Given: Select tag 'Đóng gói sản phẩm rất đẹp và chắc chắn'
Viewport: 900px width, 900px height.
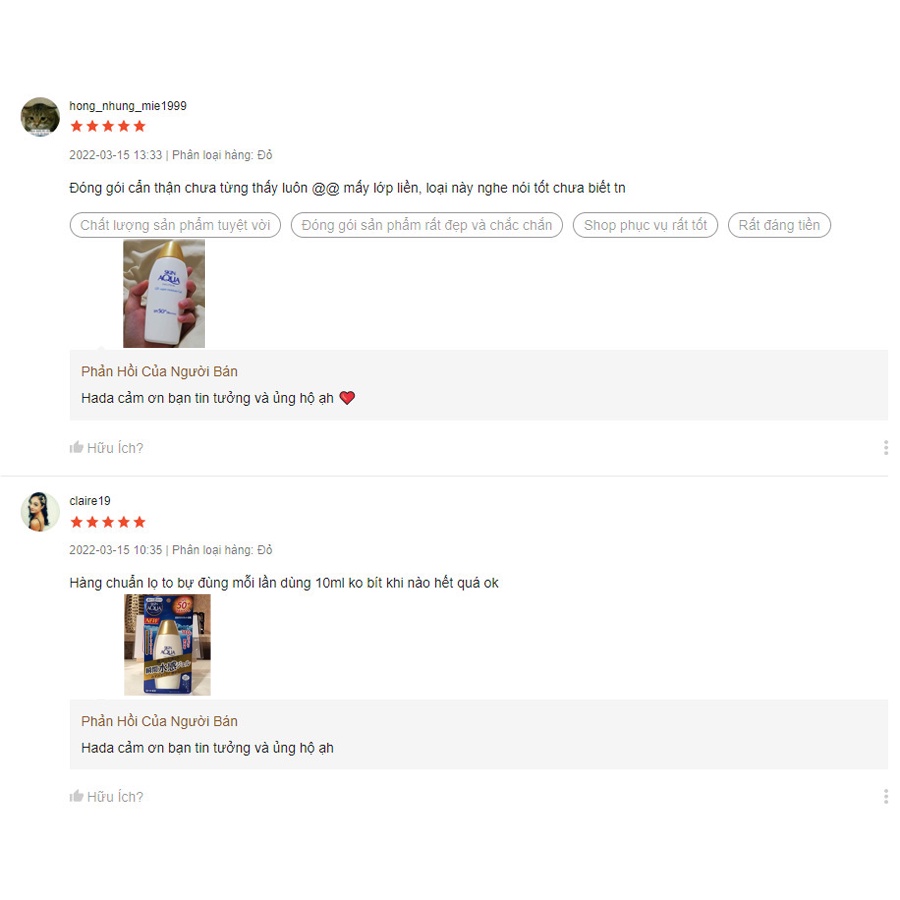Looking at the screenshot, I should point(426,225).
